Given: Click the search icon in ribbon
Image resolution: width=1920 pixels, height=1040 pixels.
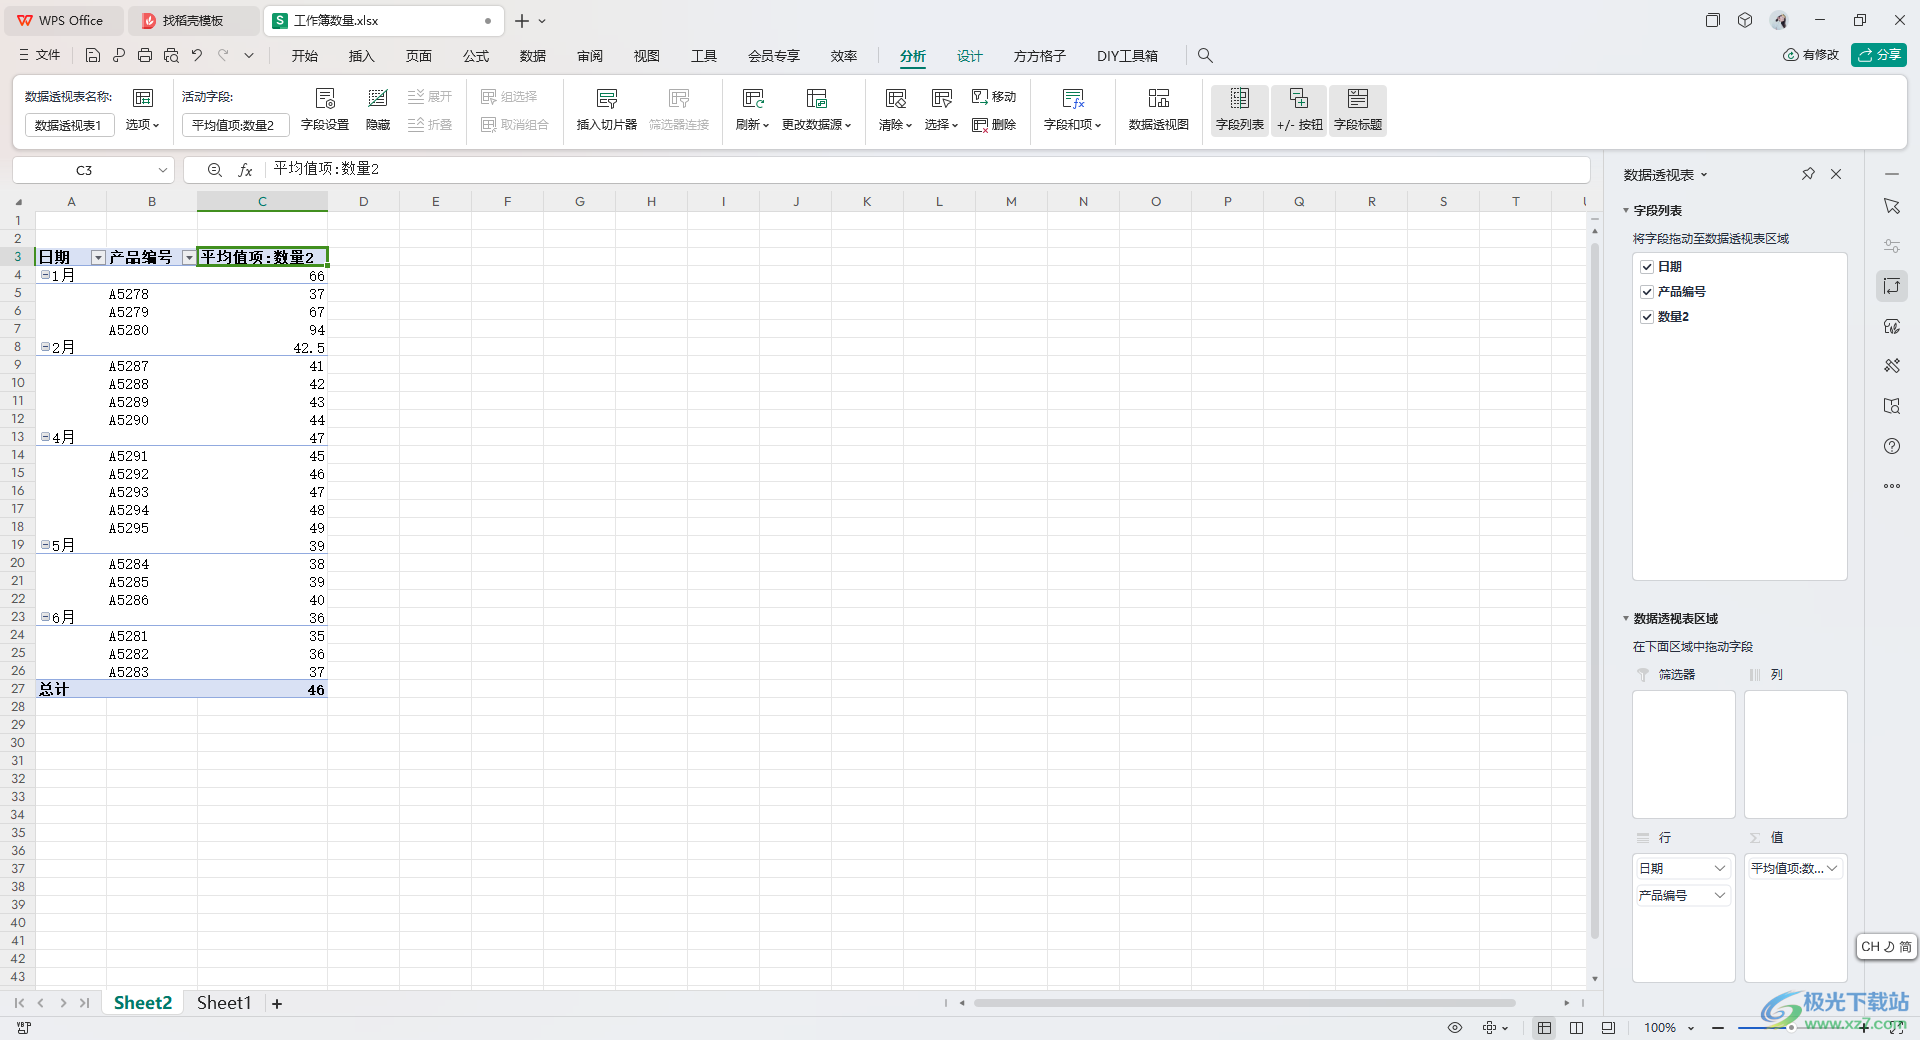Looking at the screenshot, I should [x=1205, y=56].
